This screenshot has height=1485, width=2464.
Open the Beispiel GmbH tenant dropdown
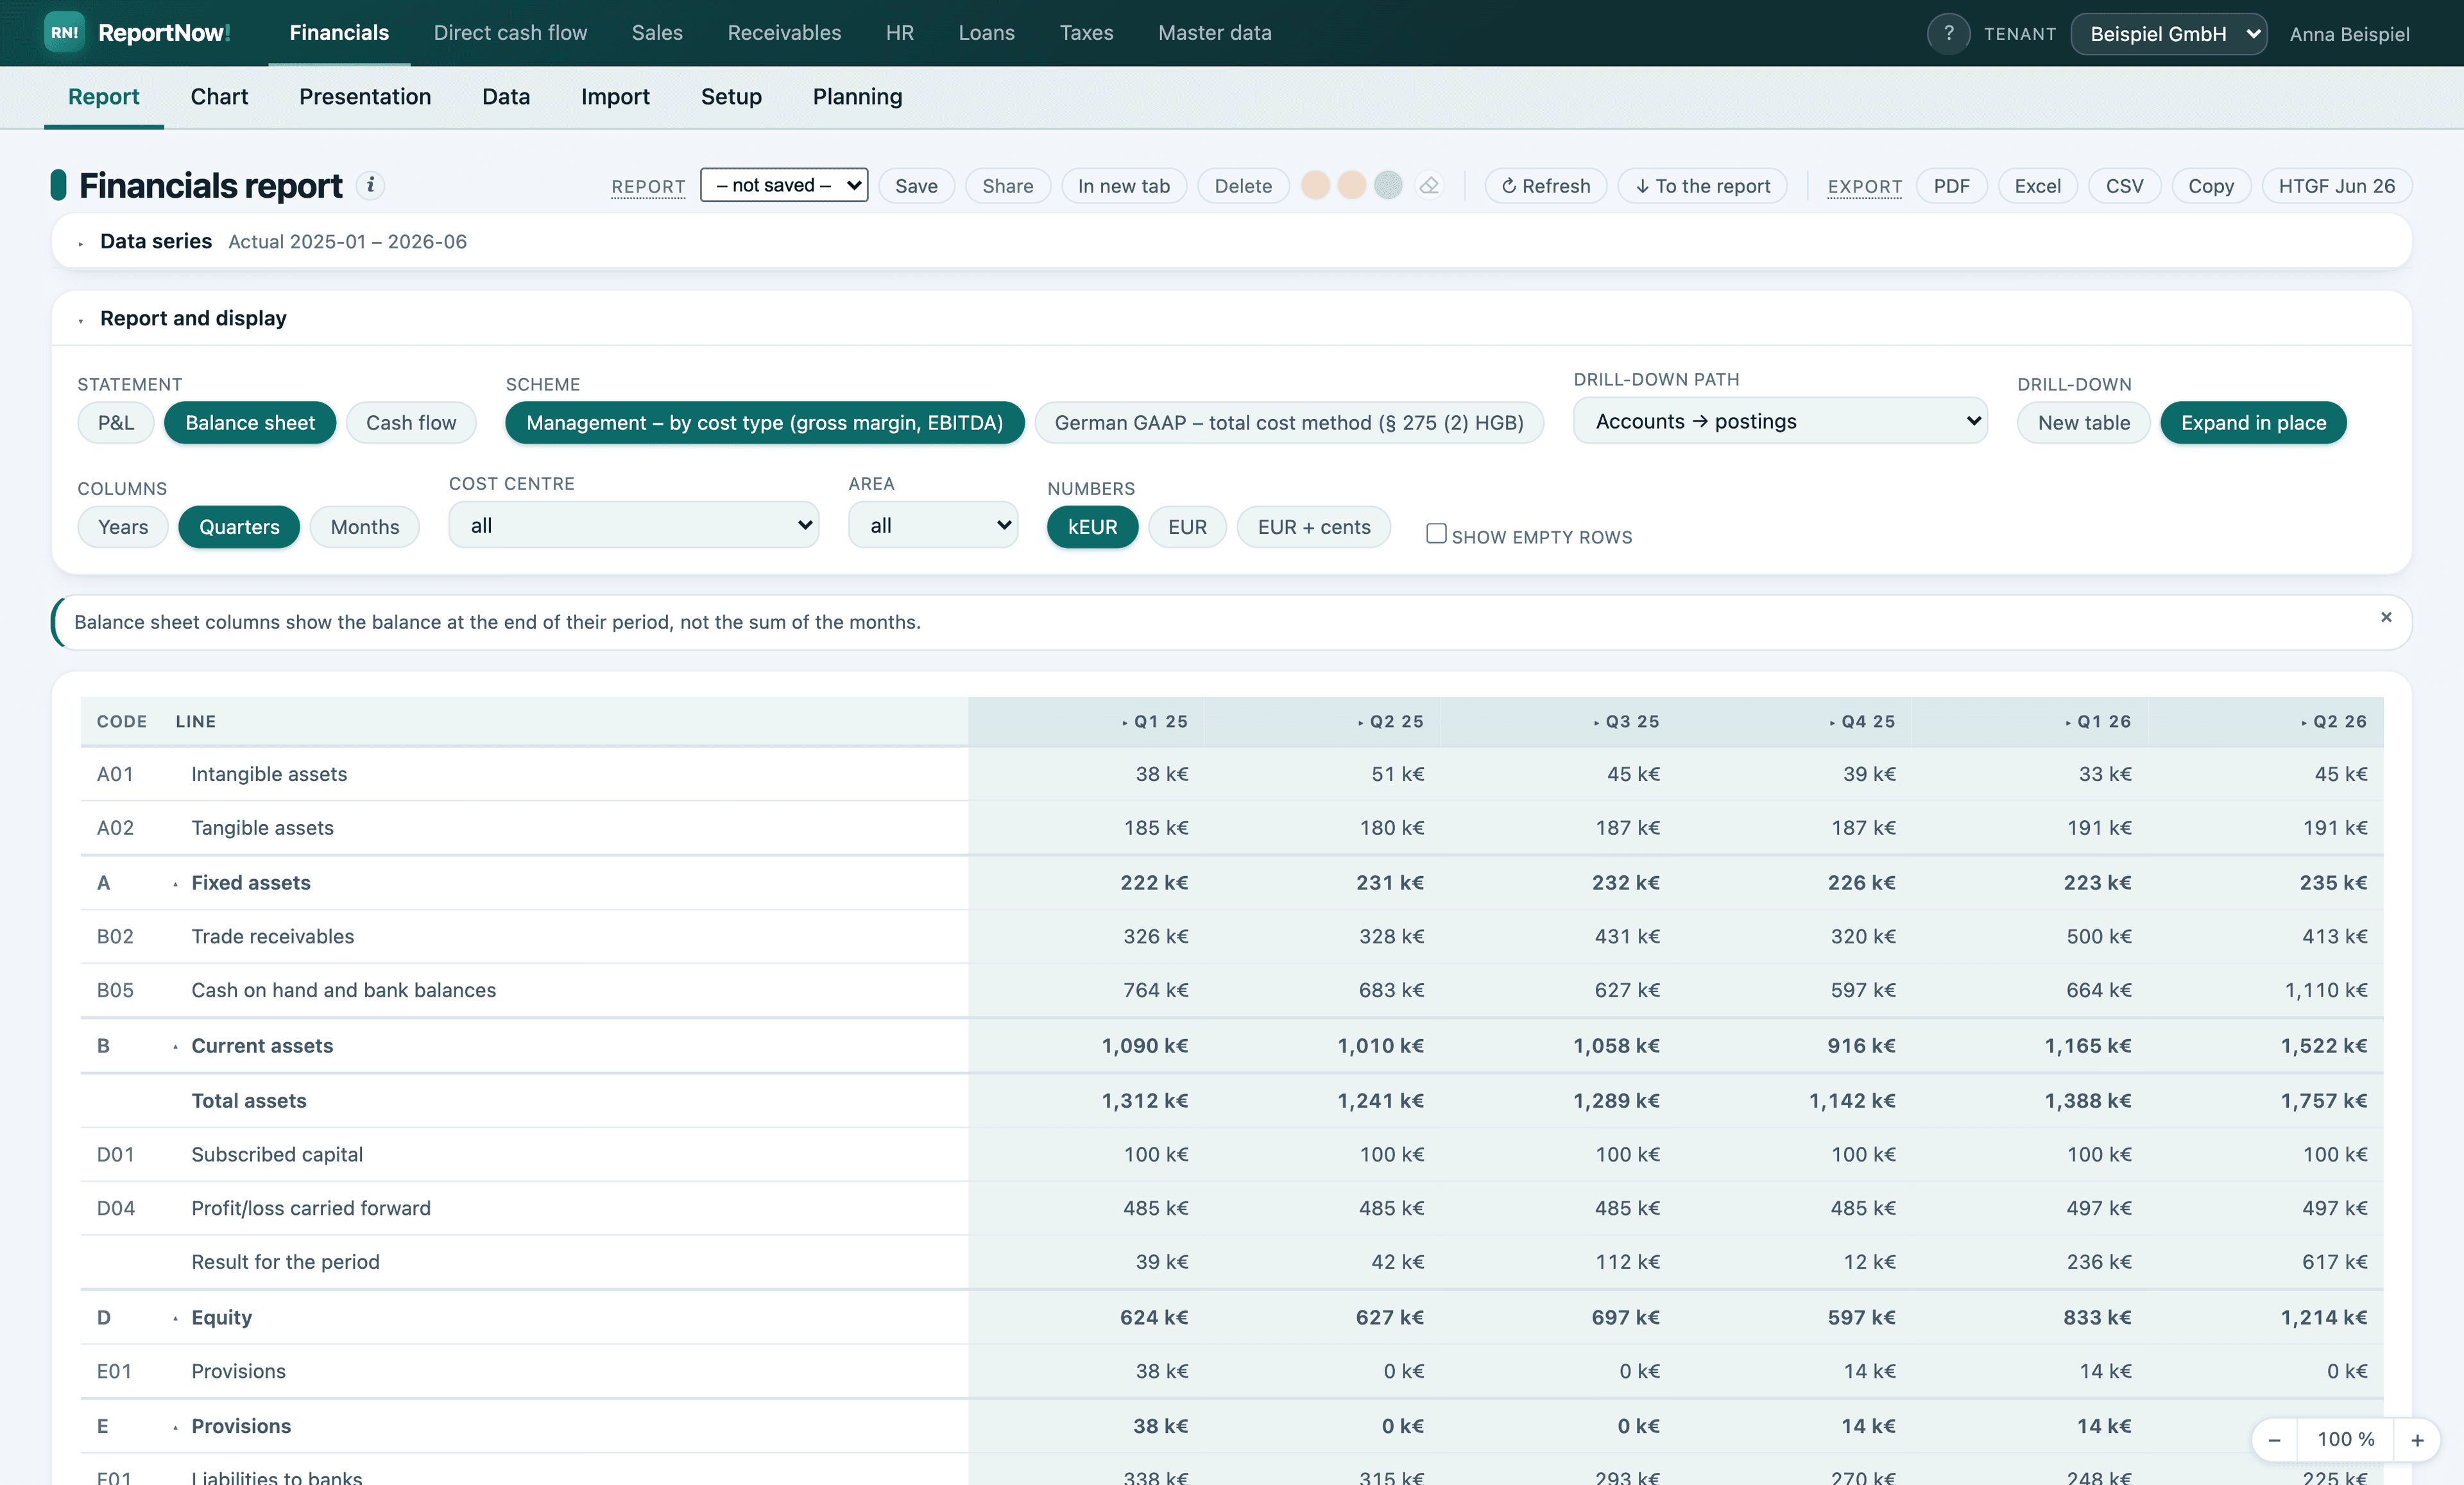pyautogui.click(x=2168, y=34)
